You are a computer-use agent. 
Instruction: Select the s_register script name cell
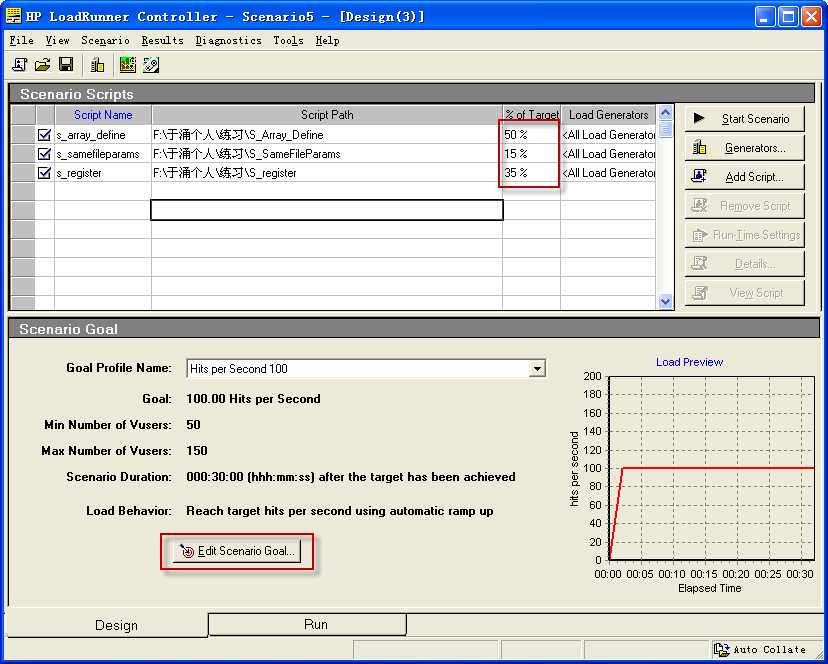[x=103, y=173]
